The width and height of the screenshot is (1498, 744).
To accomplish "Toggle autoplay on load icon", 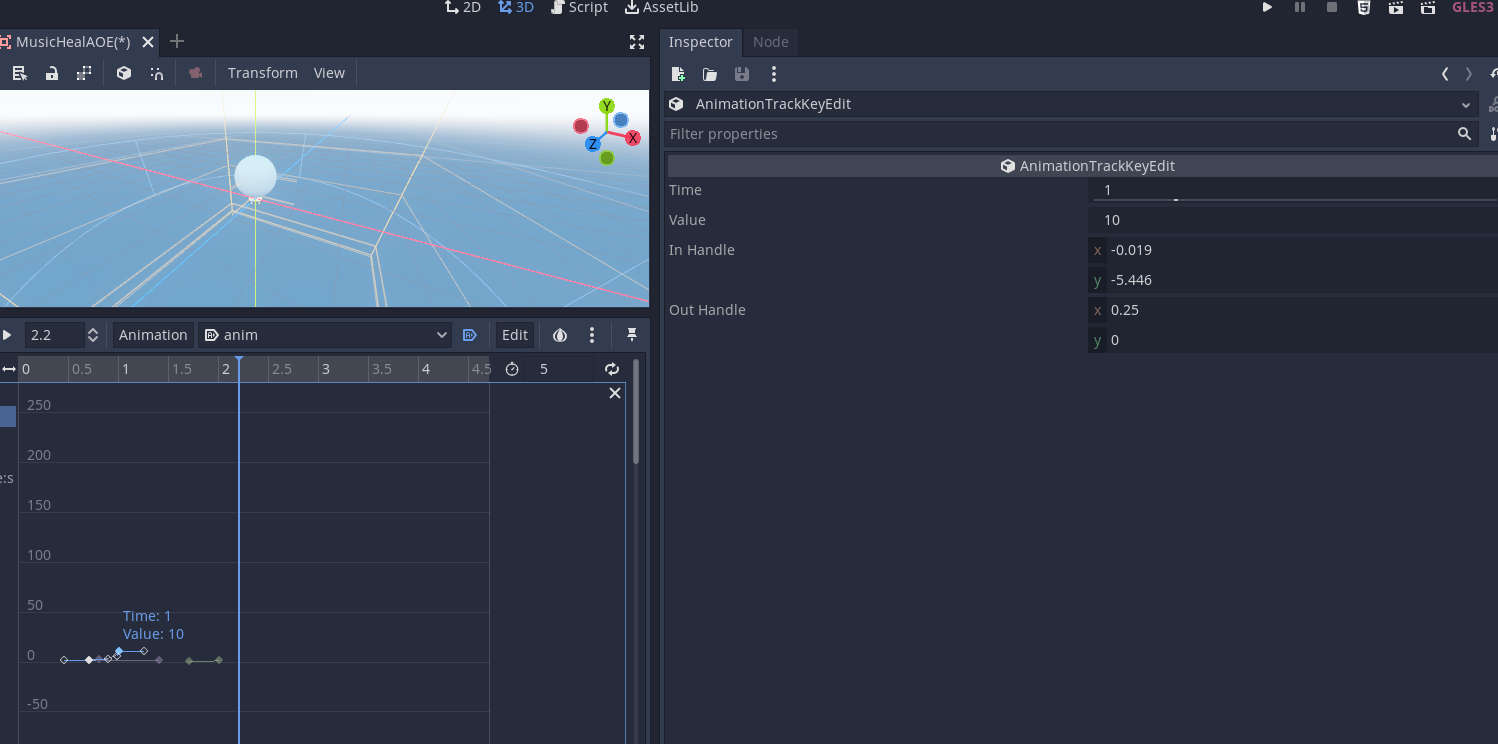I will click(470, 335).
